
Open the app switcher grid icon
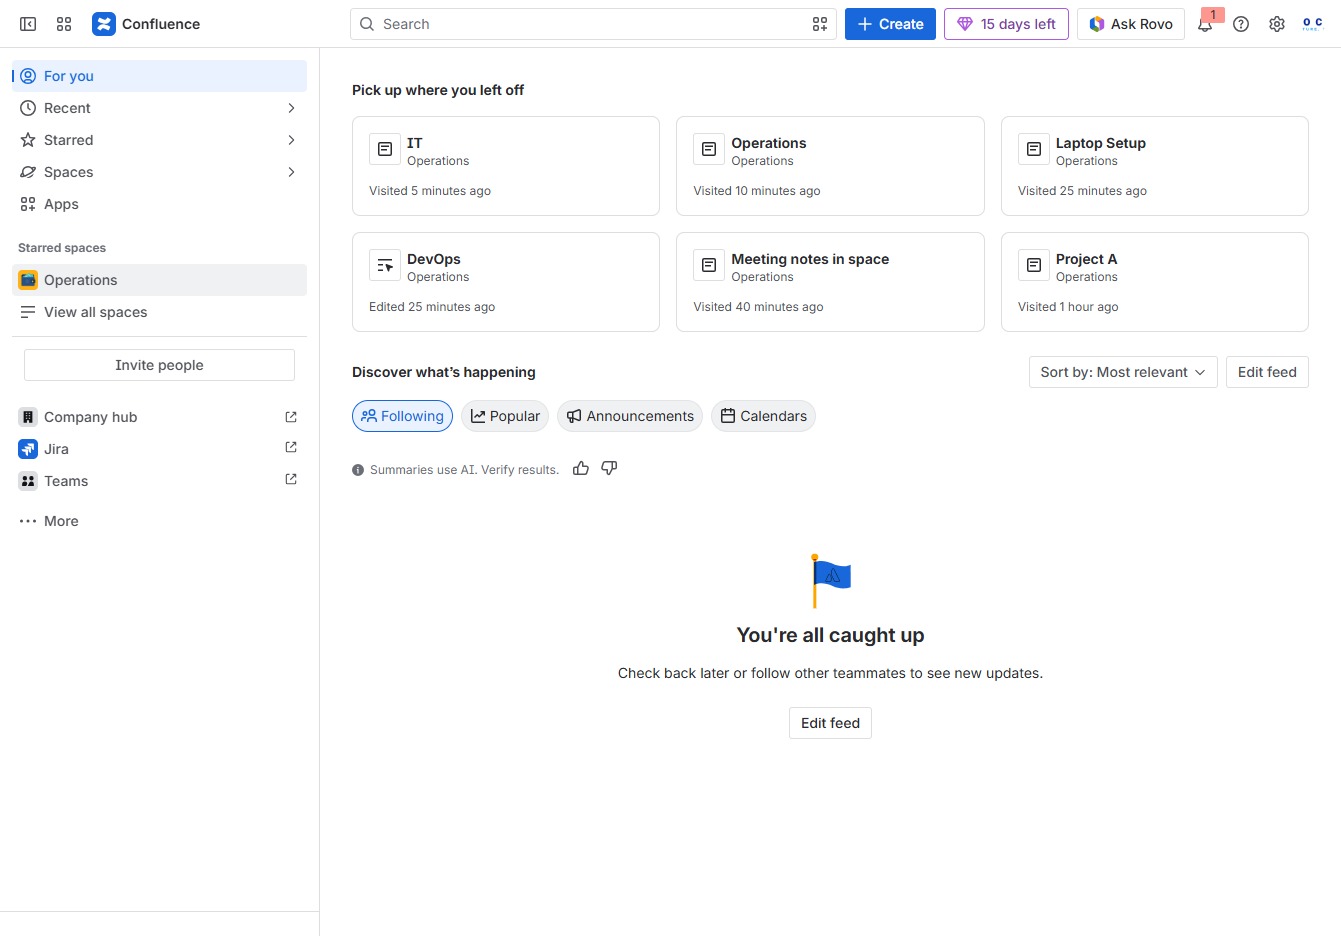[x=64, y=24]
